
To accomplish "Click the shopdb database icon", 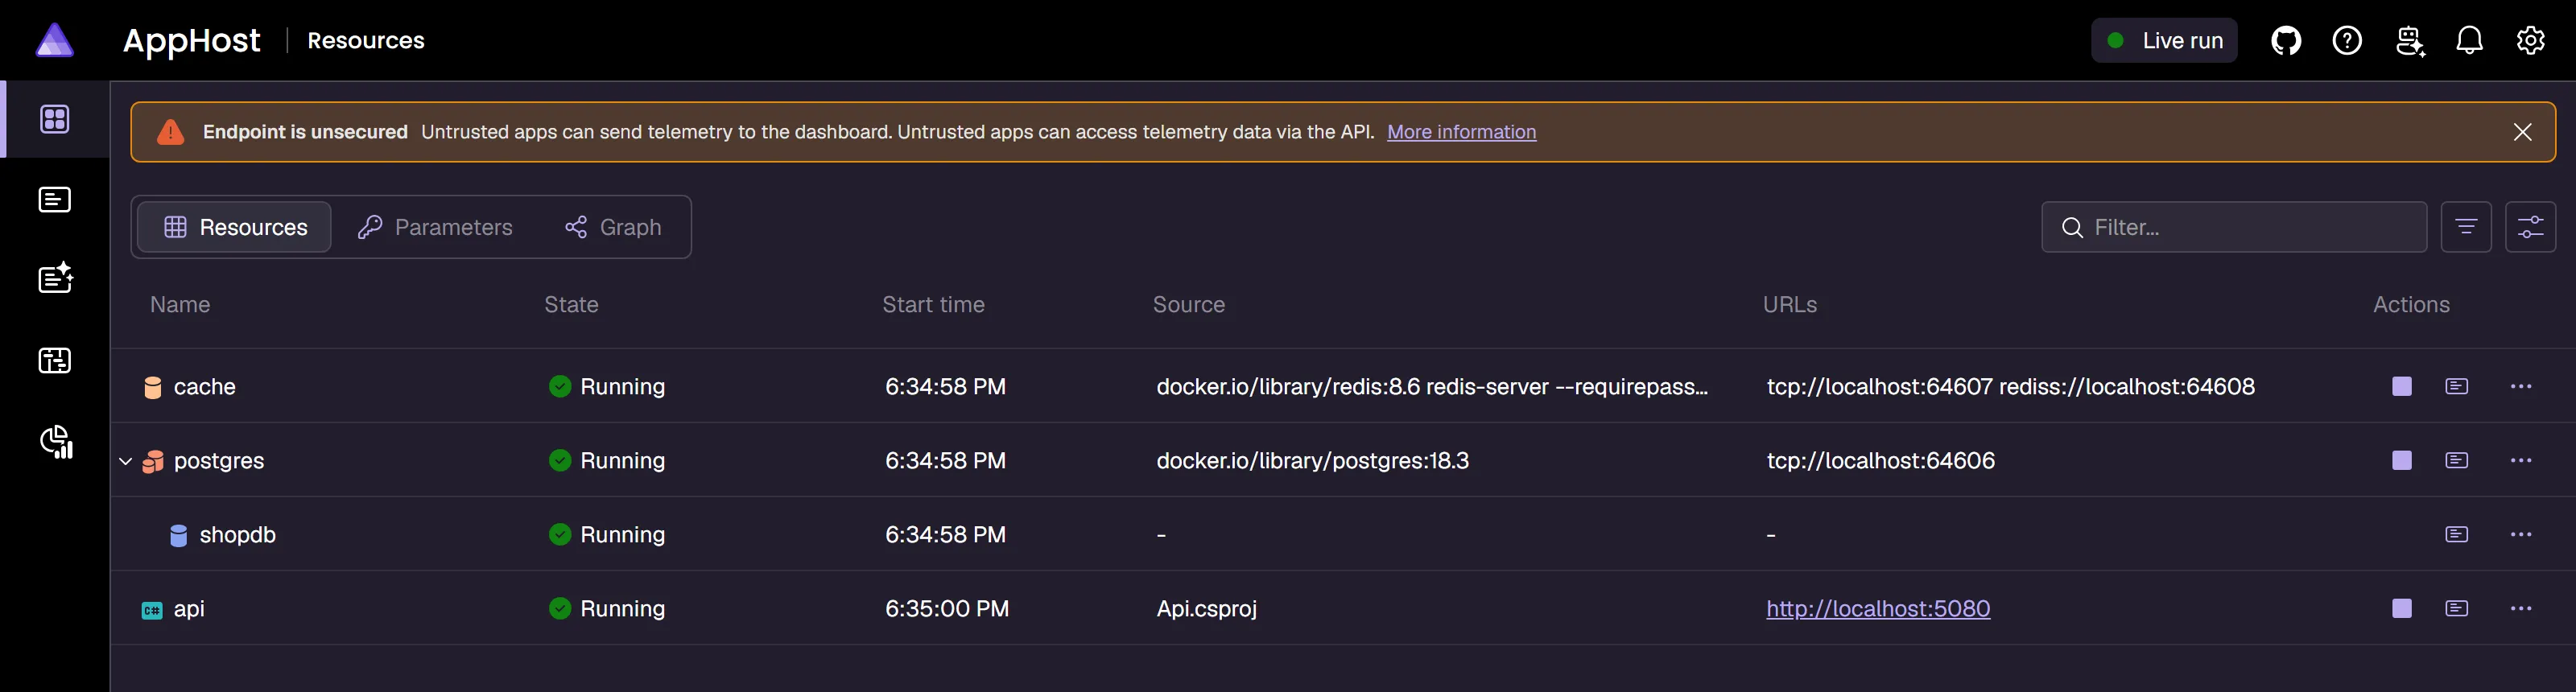I will pyautogui.click(x=178, y=536).
